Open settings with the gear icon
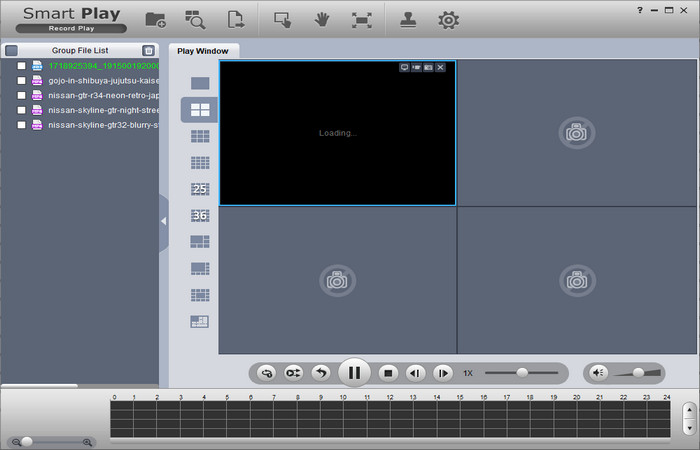 coord(449,19)
